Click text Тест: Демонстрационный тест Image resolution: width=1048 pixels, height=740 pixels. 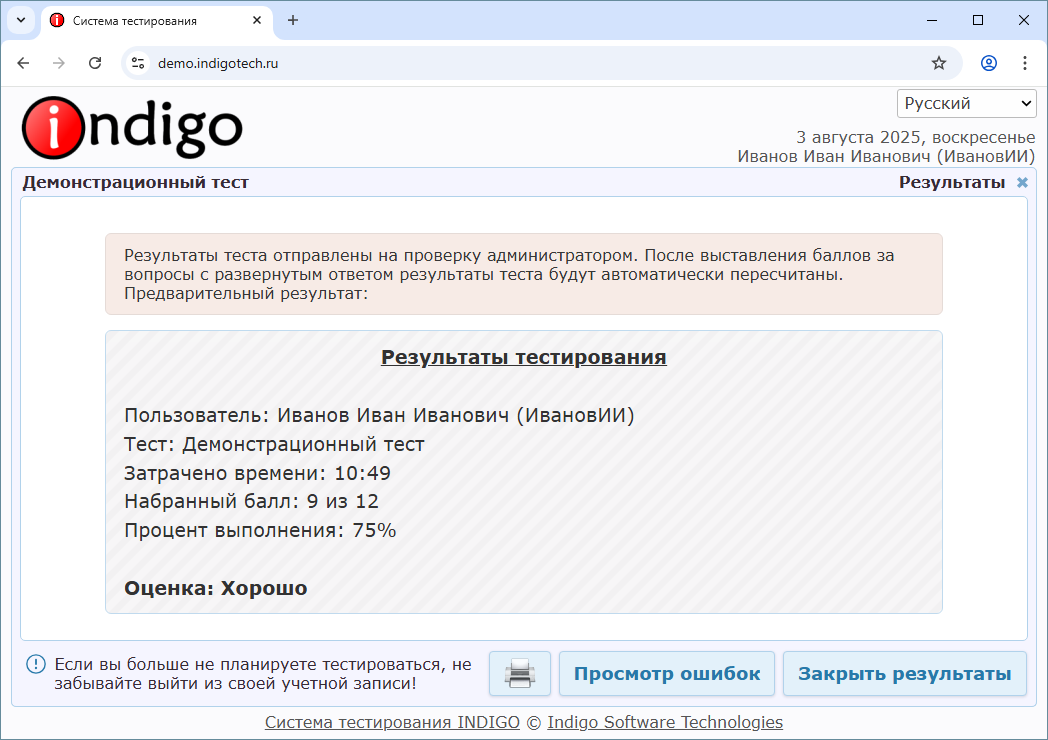coord(274,444)
